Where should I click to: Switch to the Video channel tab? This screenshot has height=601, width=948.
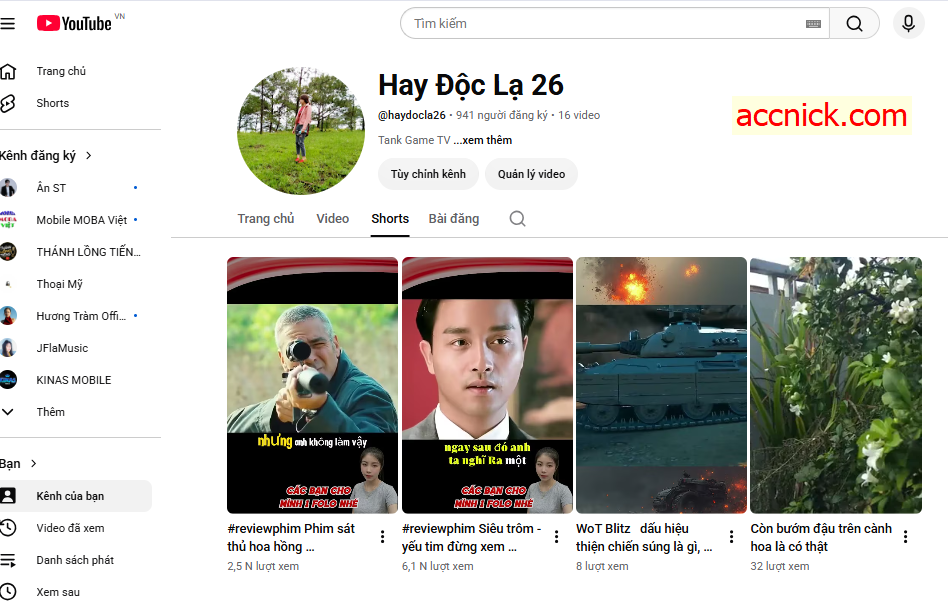coord(333,219)
